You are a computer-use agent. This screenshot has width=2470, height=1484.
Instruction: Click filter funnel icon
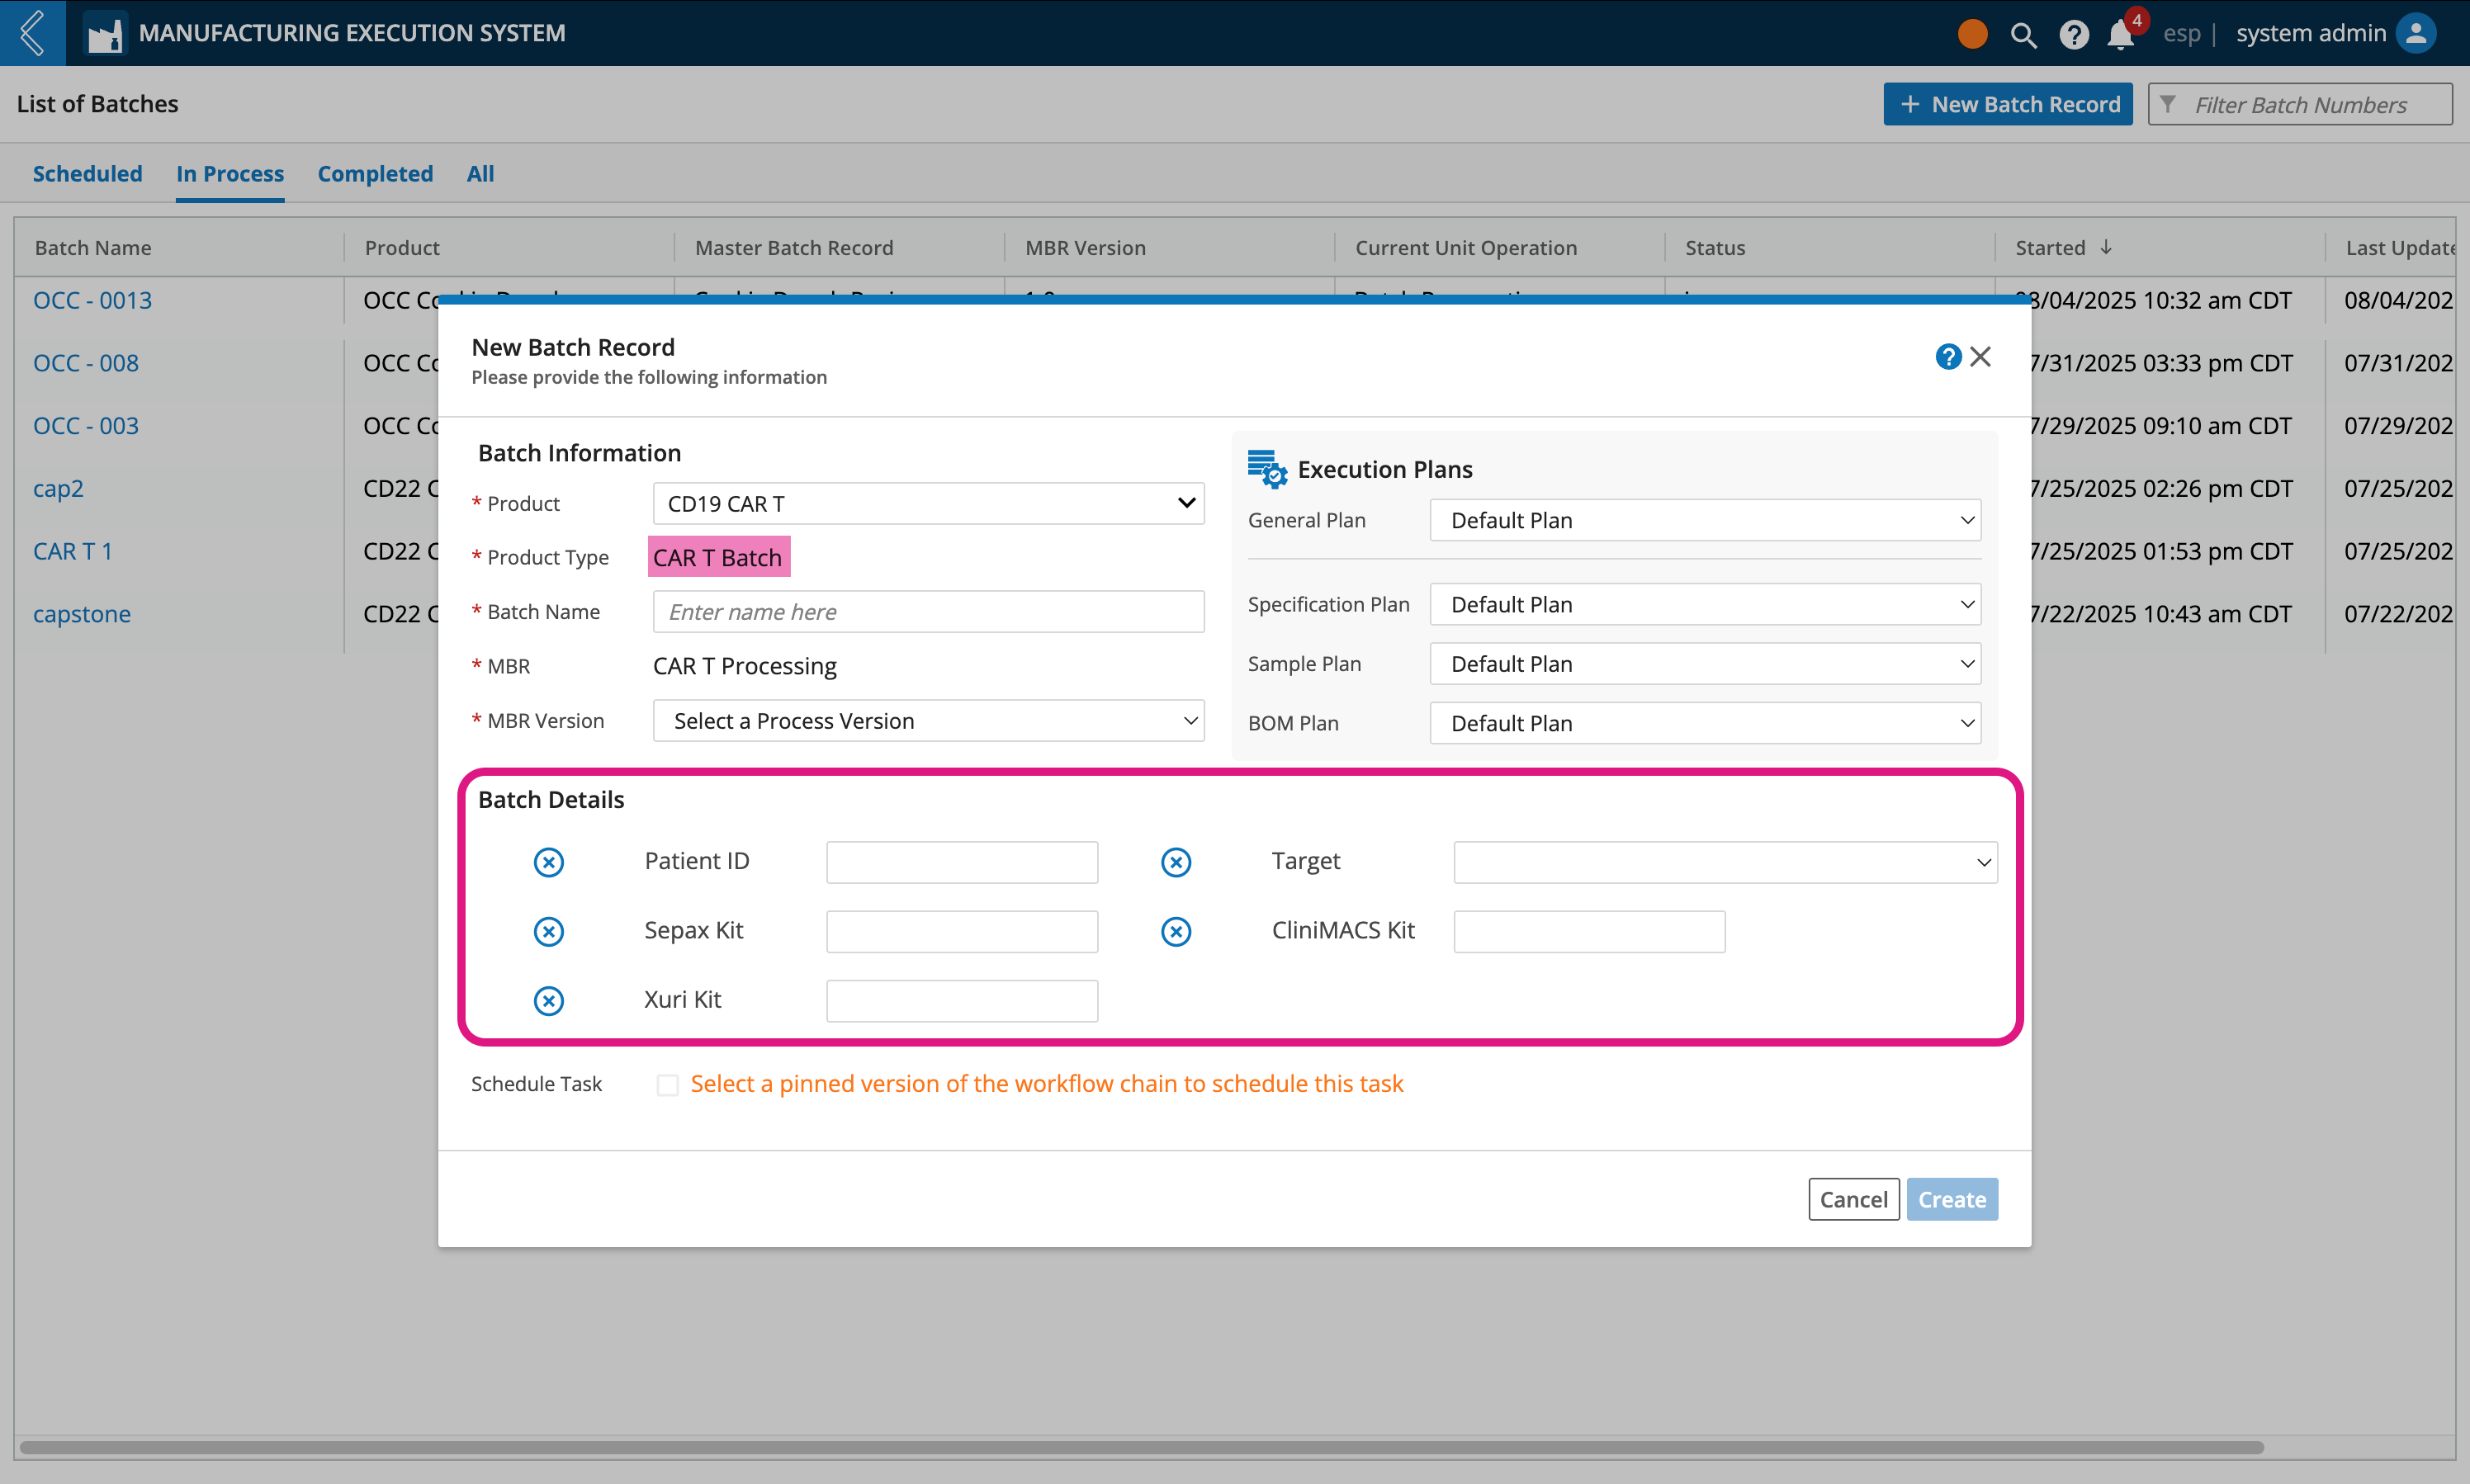2168,104
